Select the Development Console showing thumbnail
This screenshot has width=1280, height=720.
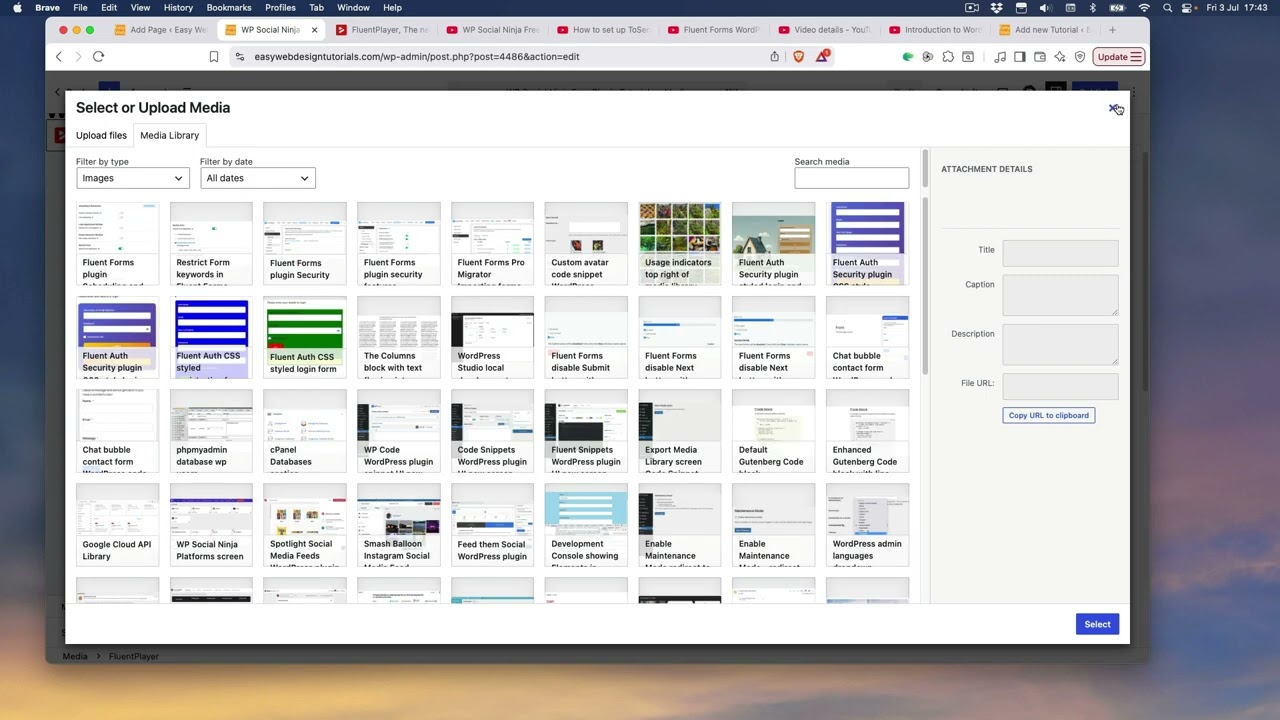click(586, 525)
